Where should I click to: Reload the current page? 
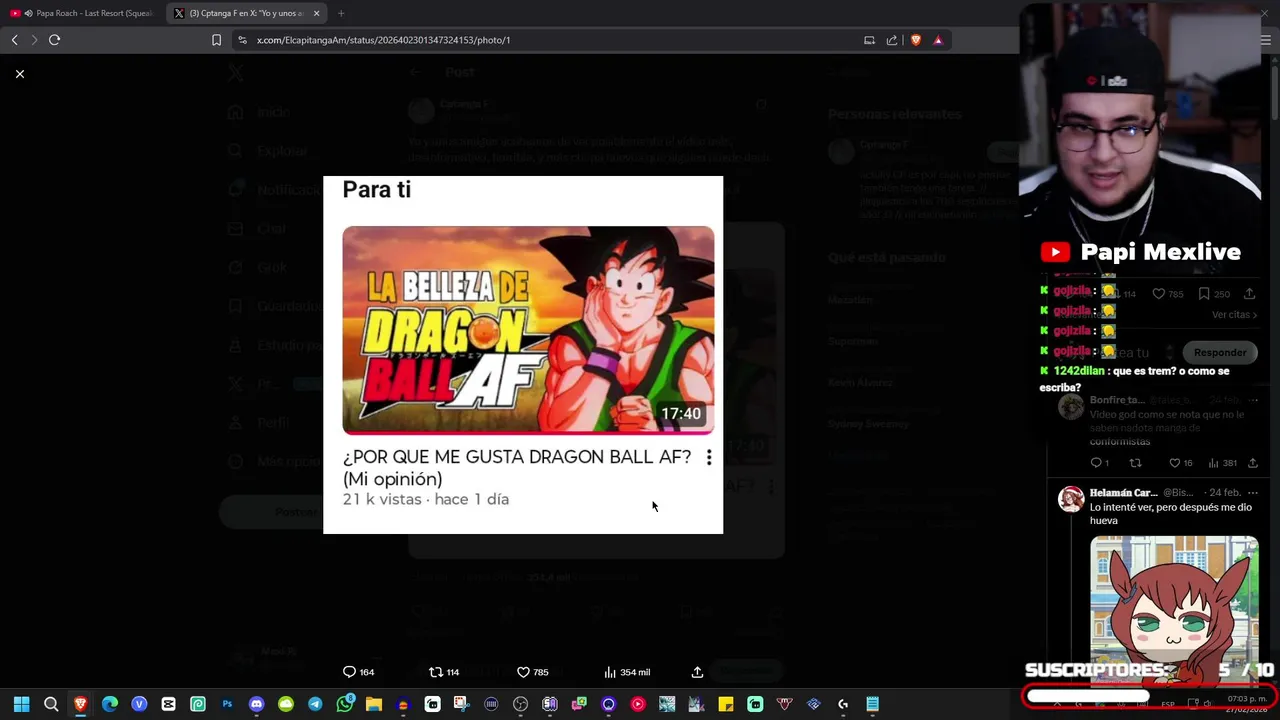(54, 40)
